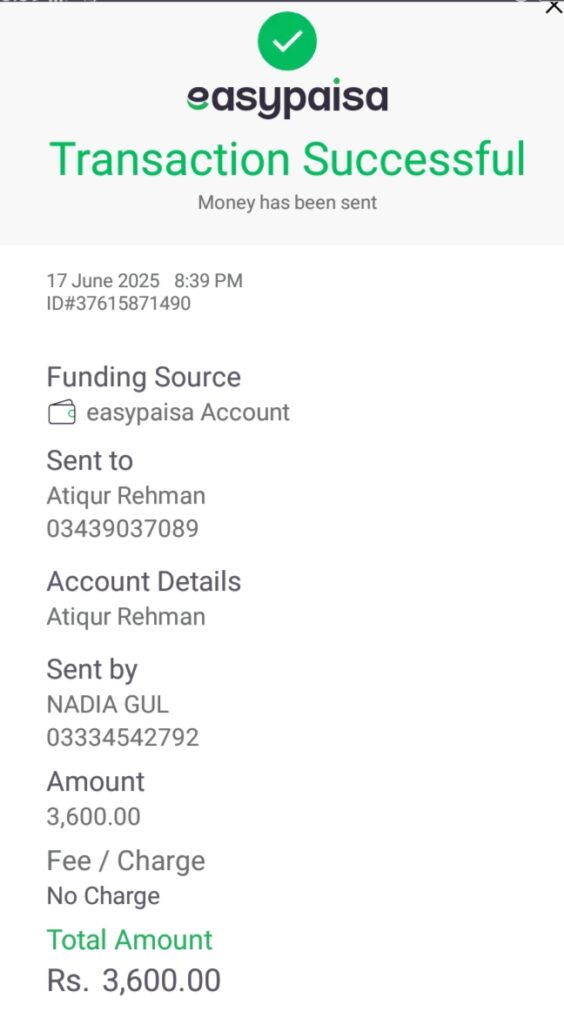Select the transaction ID#37615871490

point(119,304)
